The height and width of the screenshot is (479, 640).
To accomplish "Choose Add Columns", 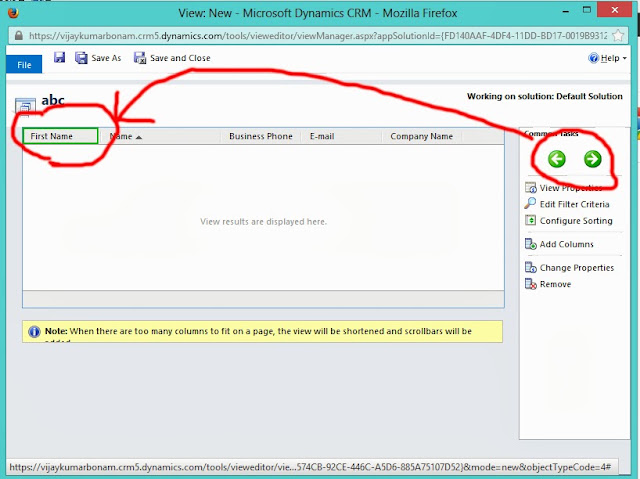I will click(x=567, y=244).
